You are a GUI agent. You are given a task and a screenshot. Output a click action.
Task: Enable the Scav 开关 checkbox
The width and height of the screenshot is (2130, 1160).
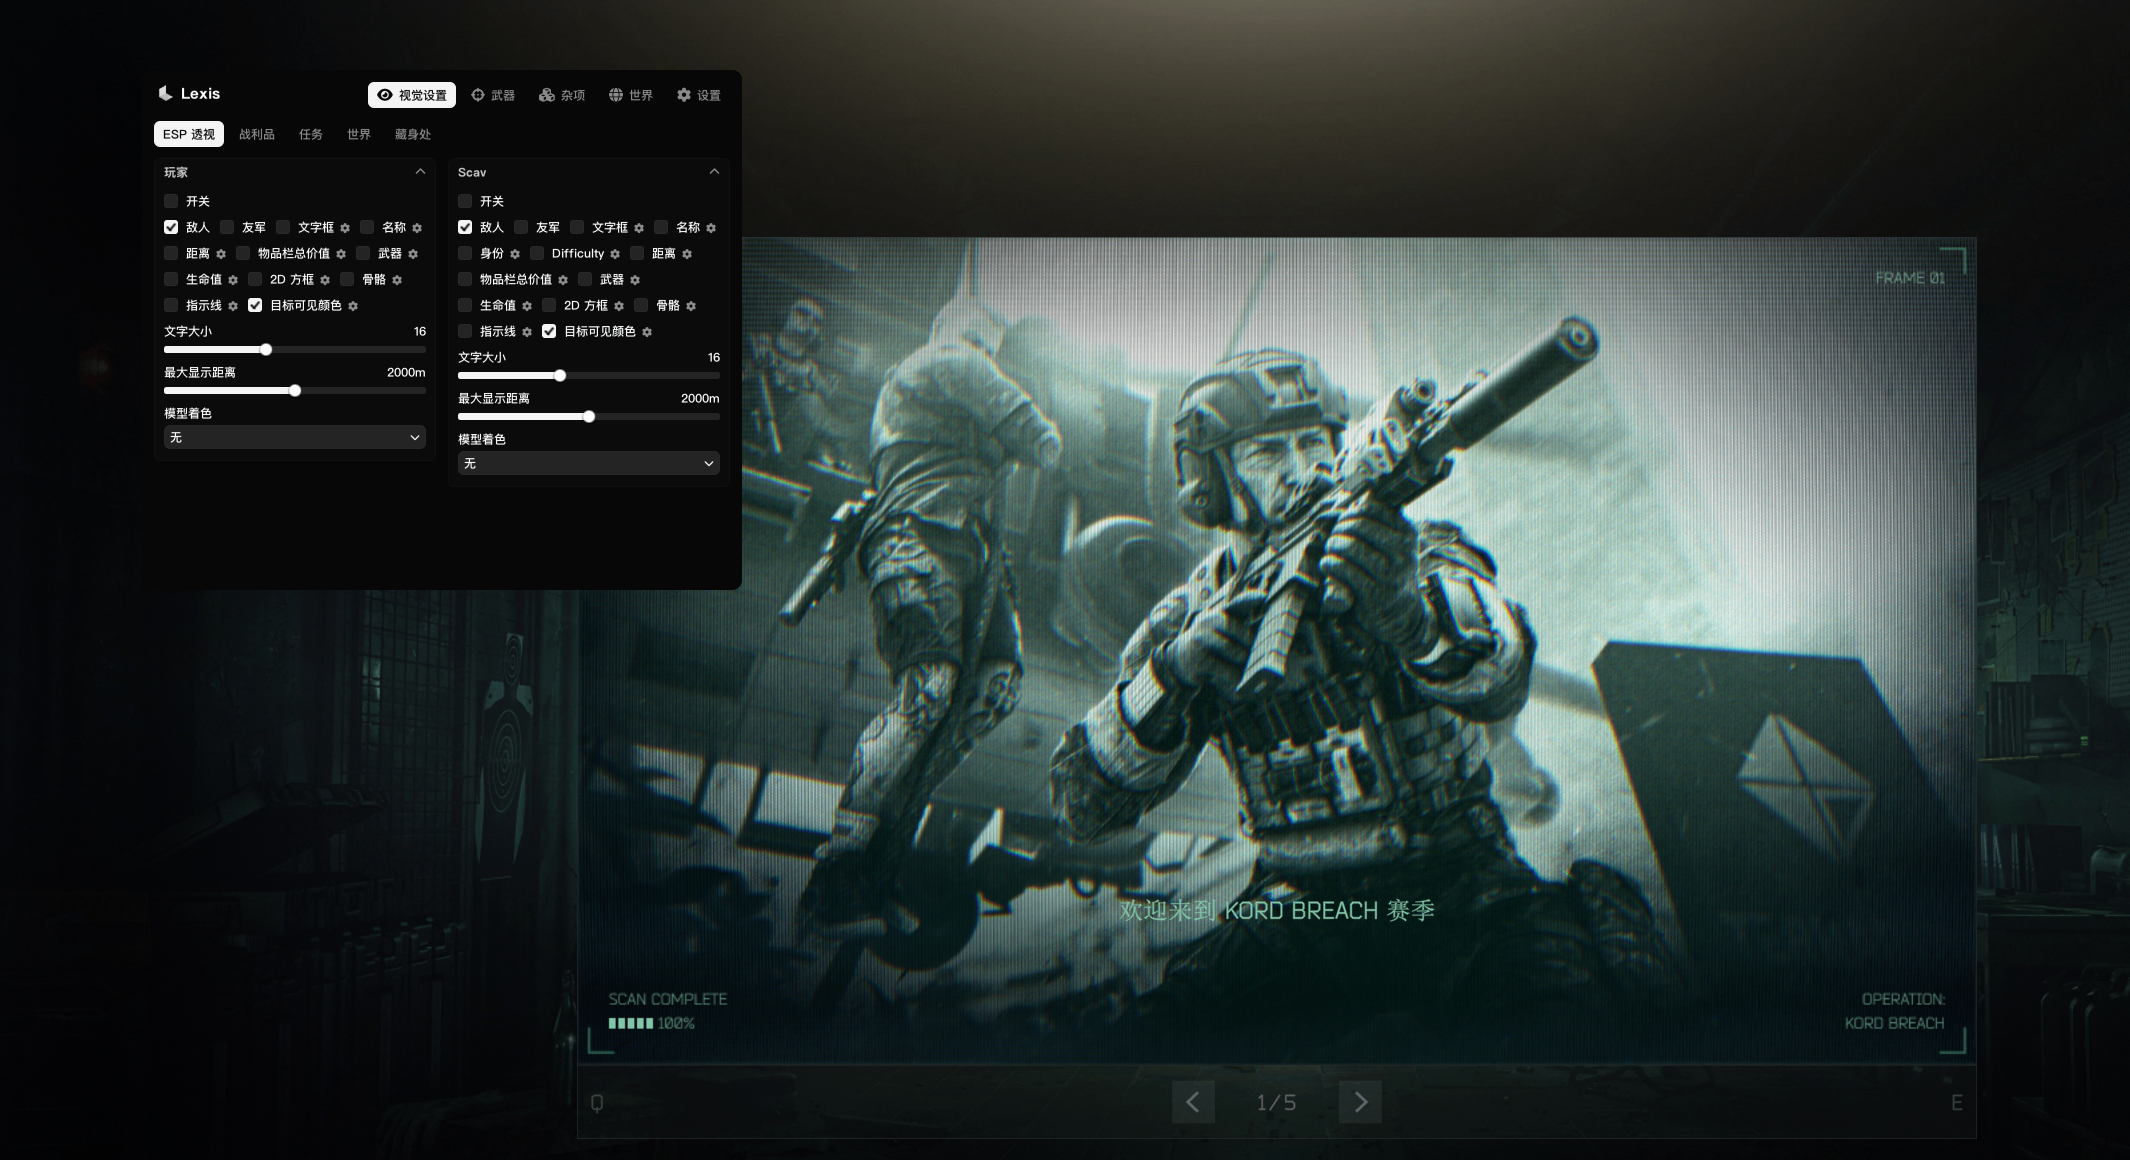465,201
